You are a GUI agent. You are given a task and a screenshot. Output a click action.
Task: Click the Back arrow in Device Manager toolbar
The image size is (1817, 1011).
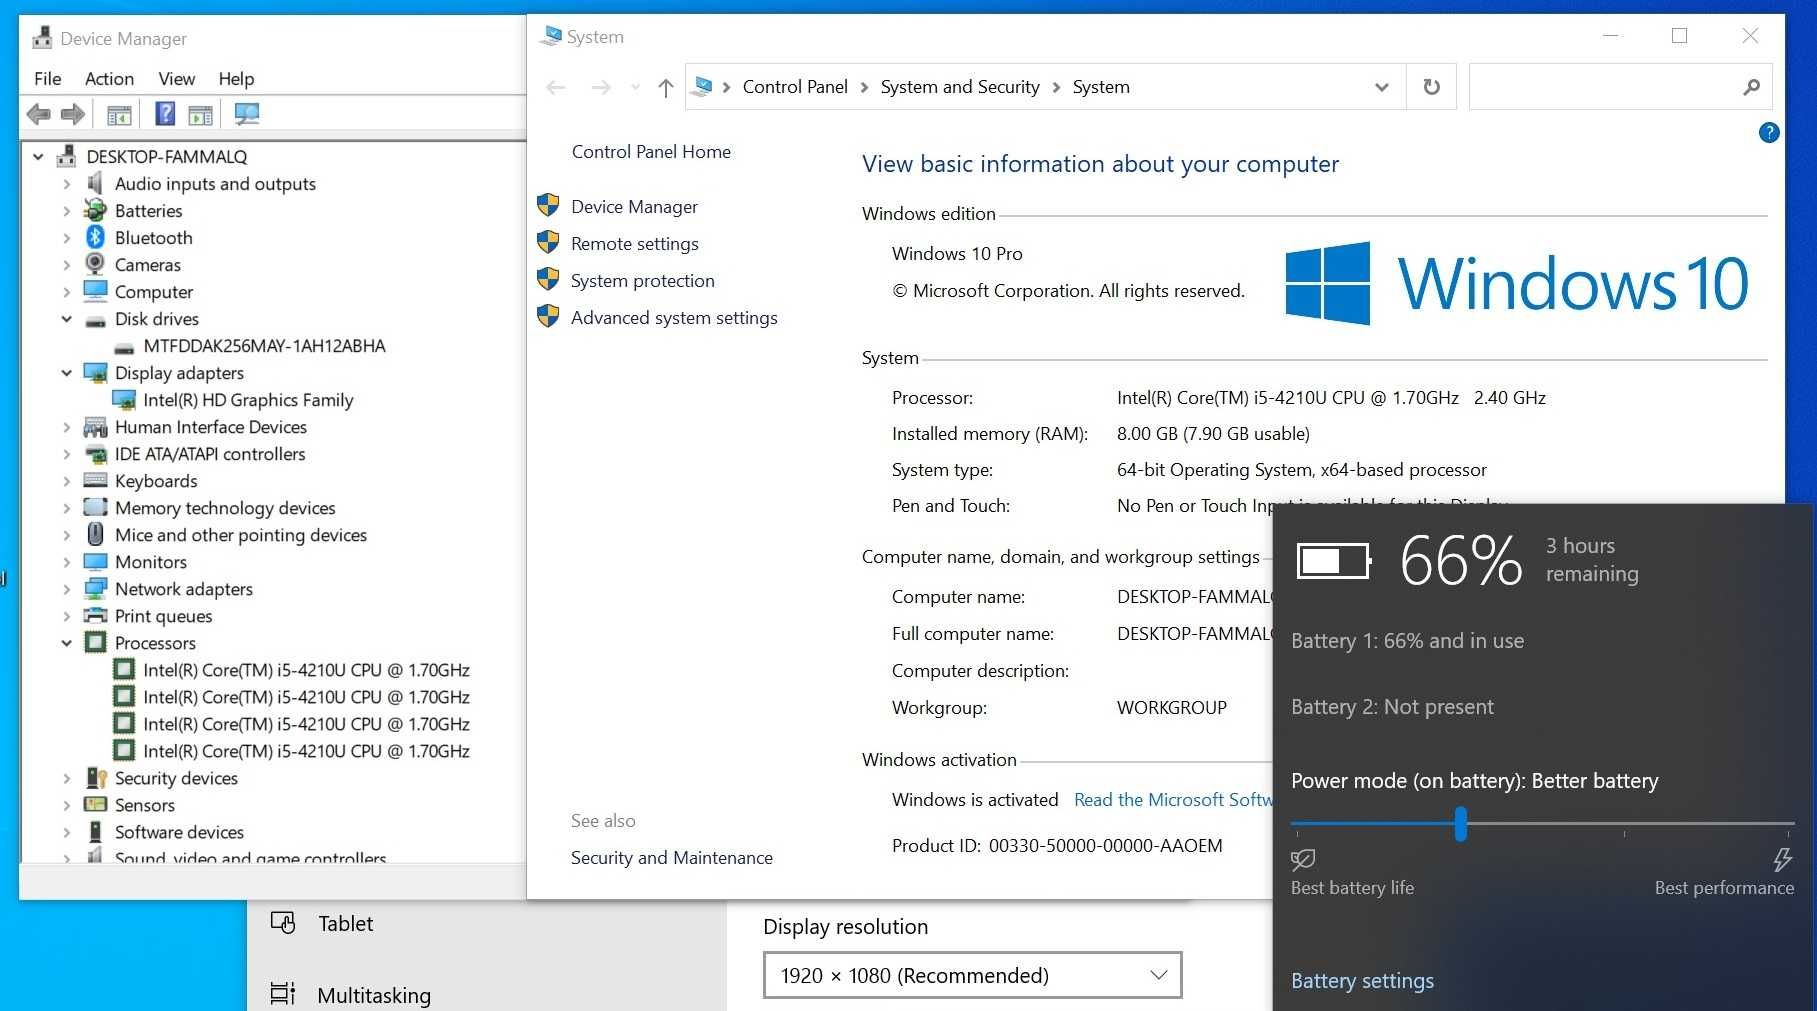click(38, 115)
